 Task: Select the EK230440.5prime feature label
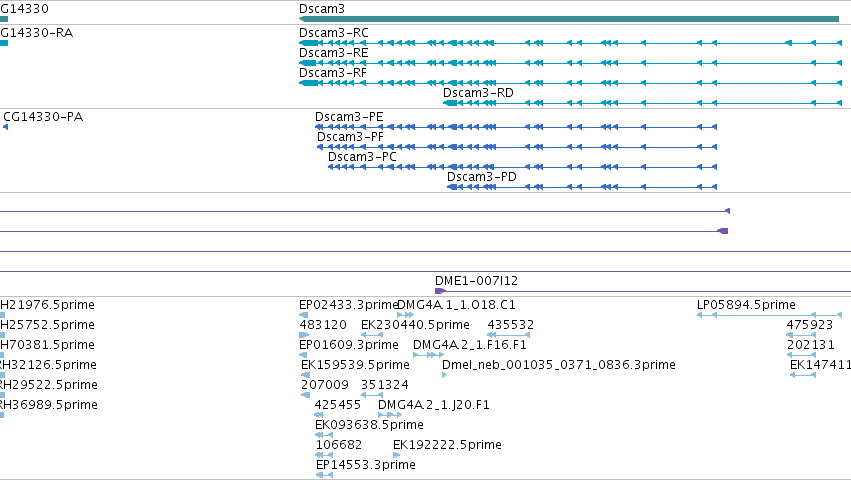tap(415, 325)
